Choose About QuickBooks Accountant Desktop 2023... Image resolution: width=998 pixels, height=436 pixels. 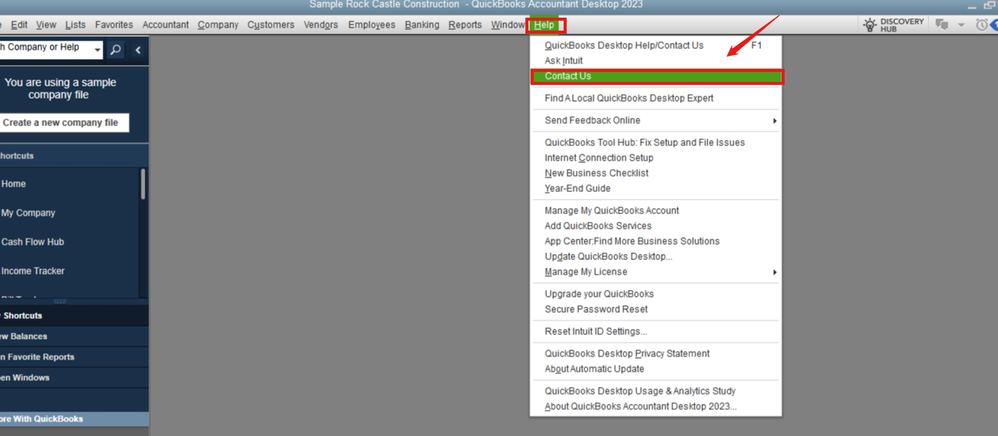656,406
